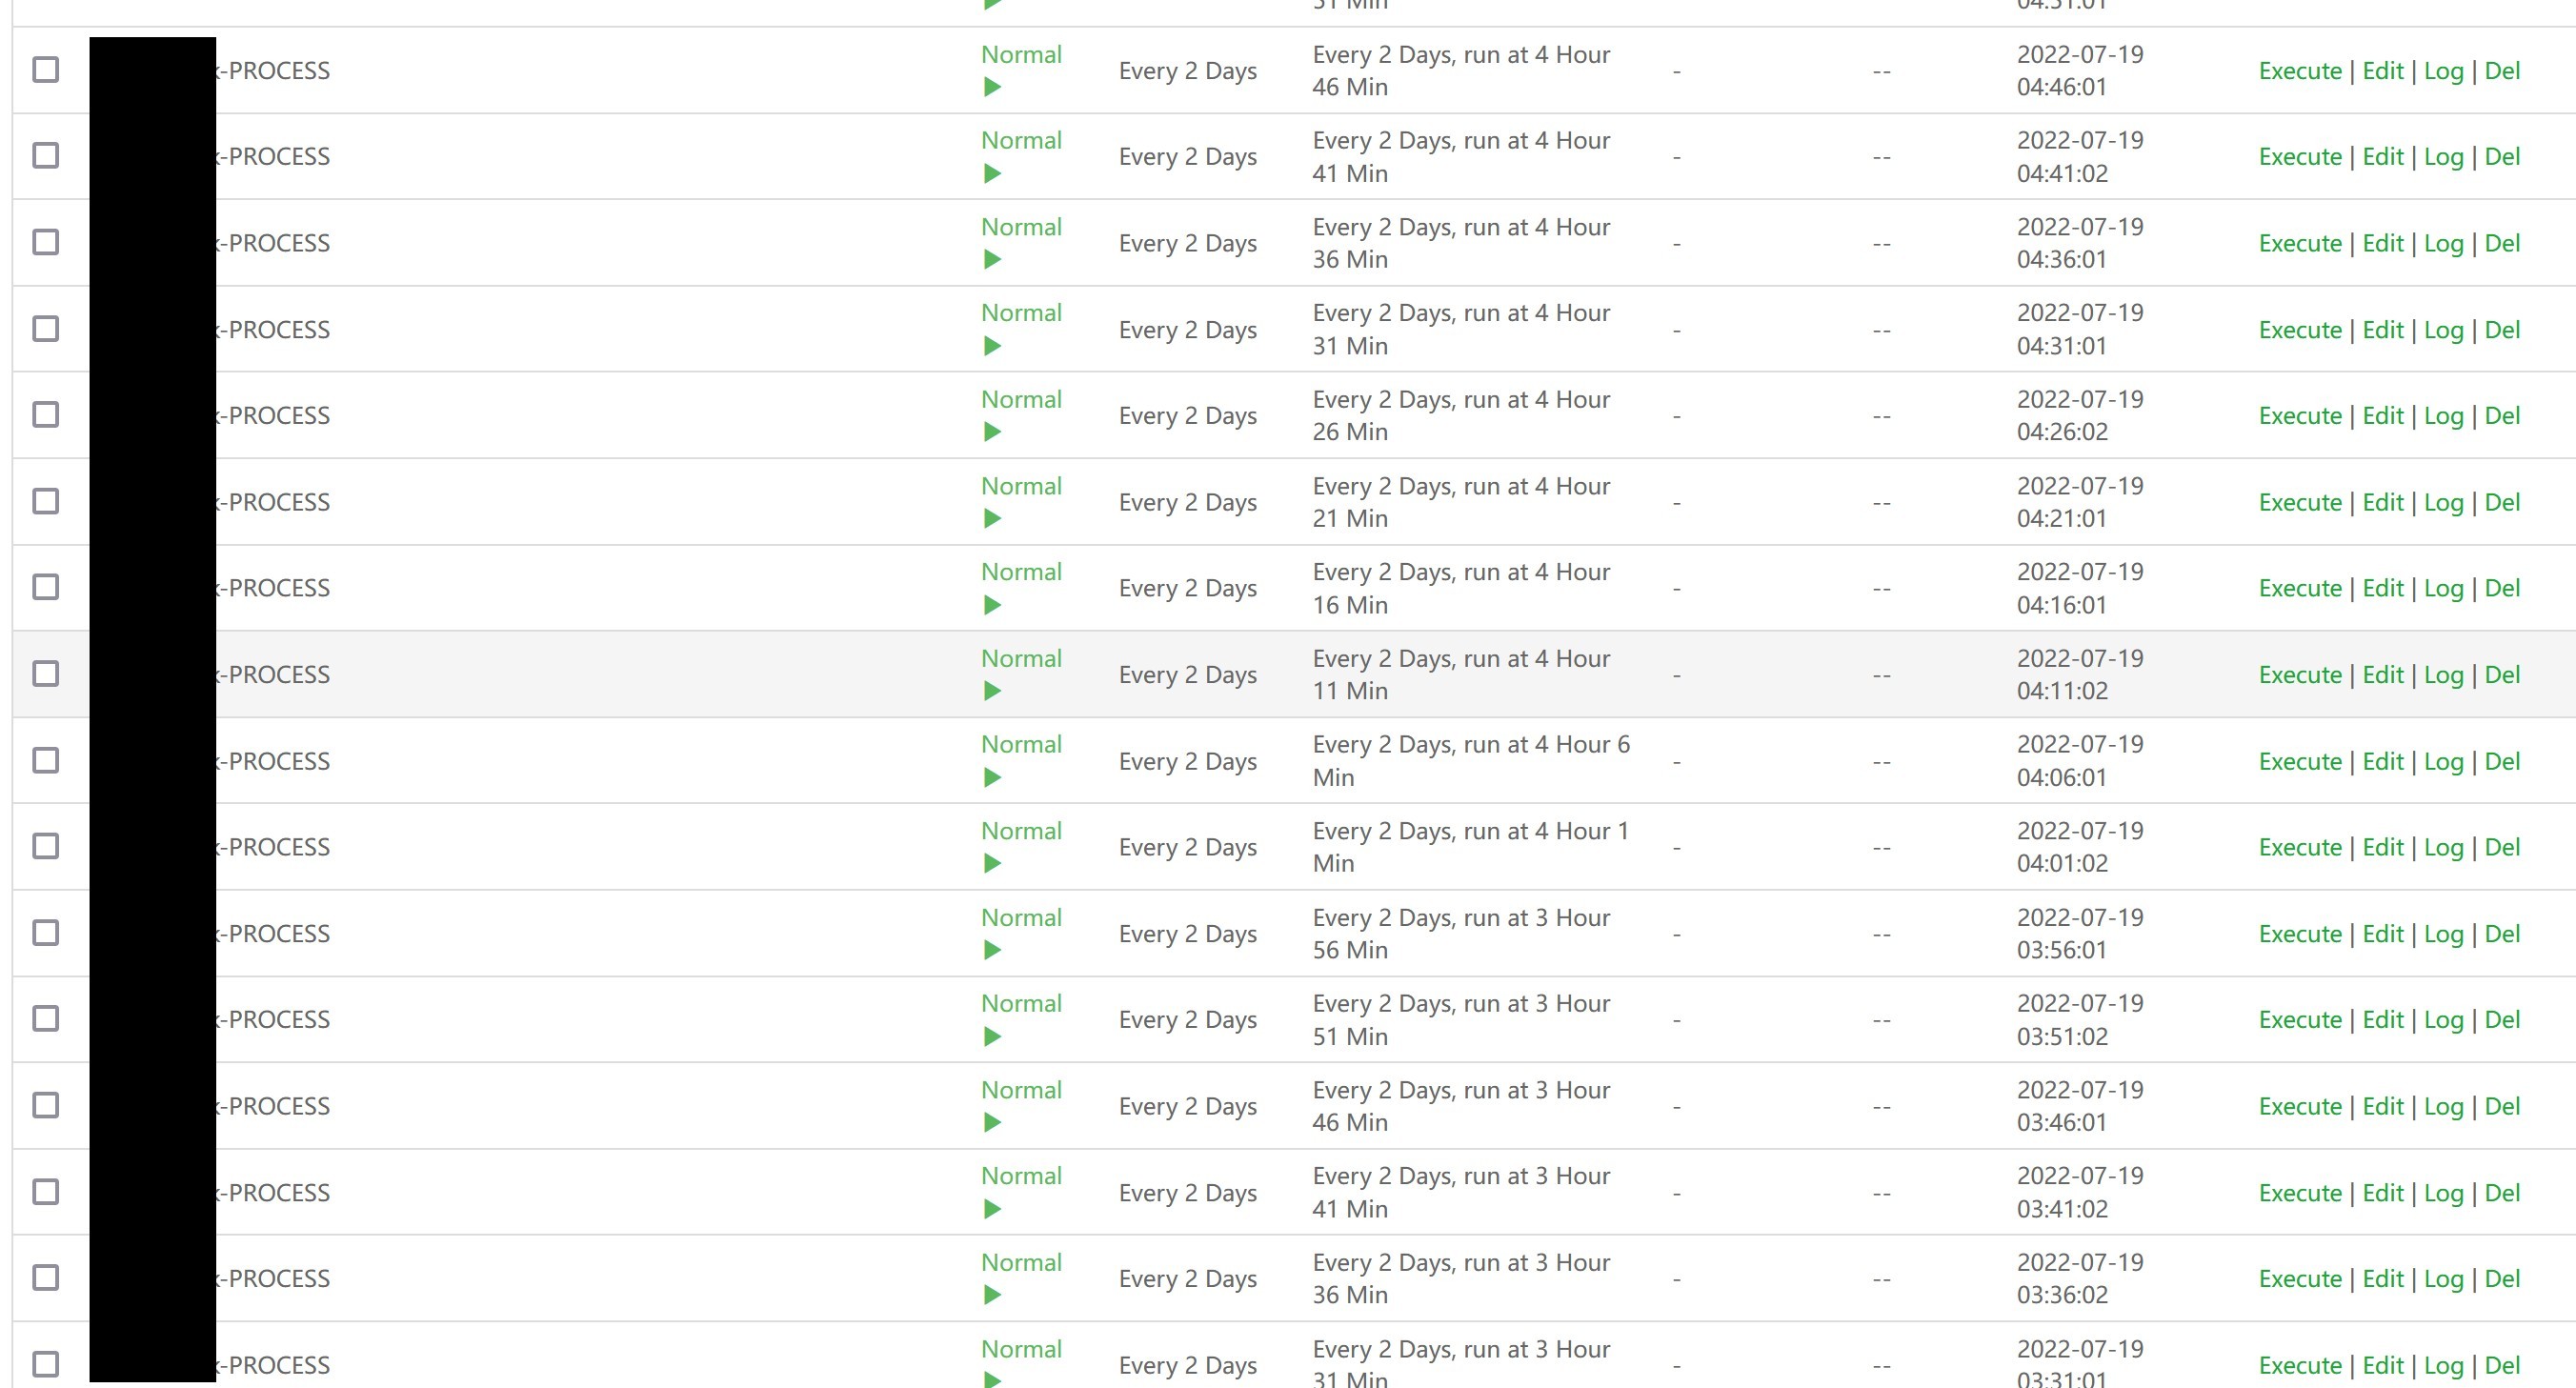Click the play icon in the 3 Hour 51 Min row

click(x=991, y=1037)
